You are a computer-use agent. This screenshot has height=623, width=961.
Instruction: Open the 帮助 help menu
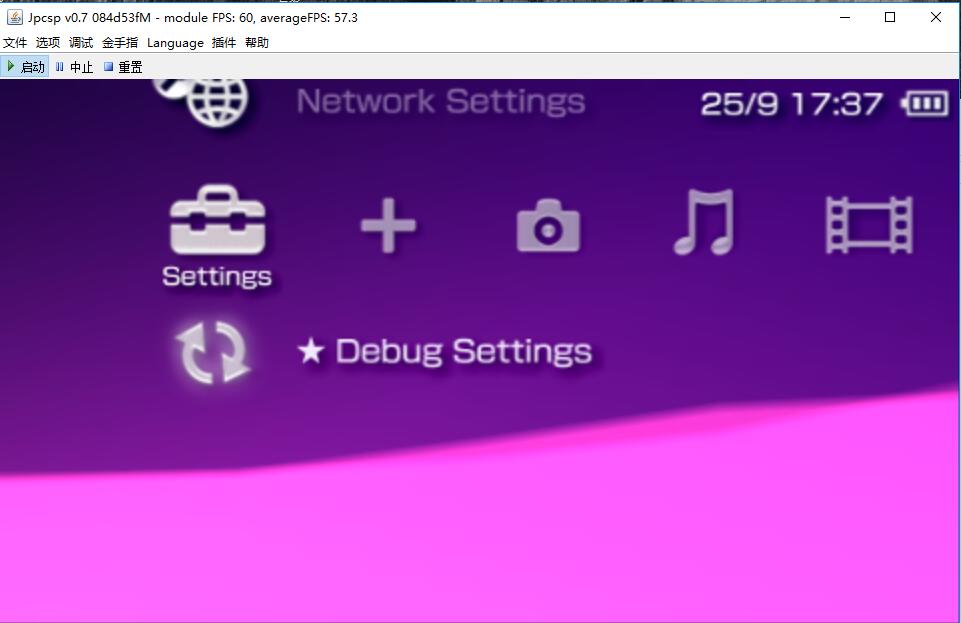coord(257,43)
